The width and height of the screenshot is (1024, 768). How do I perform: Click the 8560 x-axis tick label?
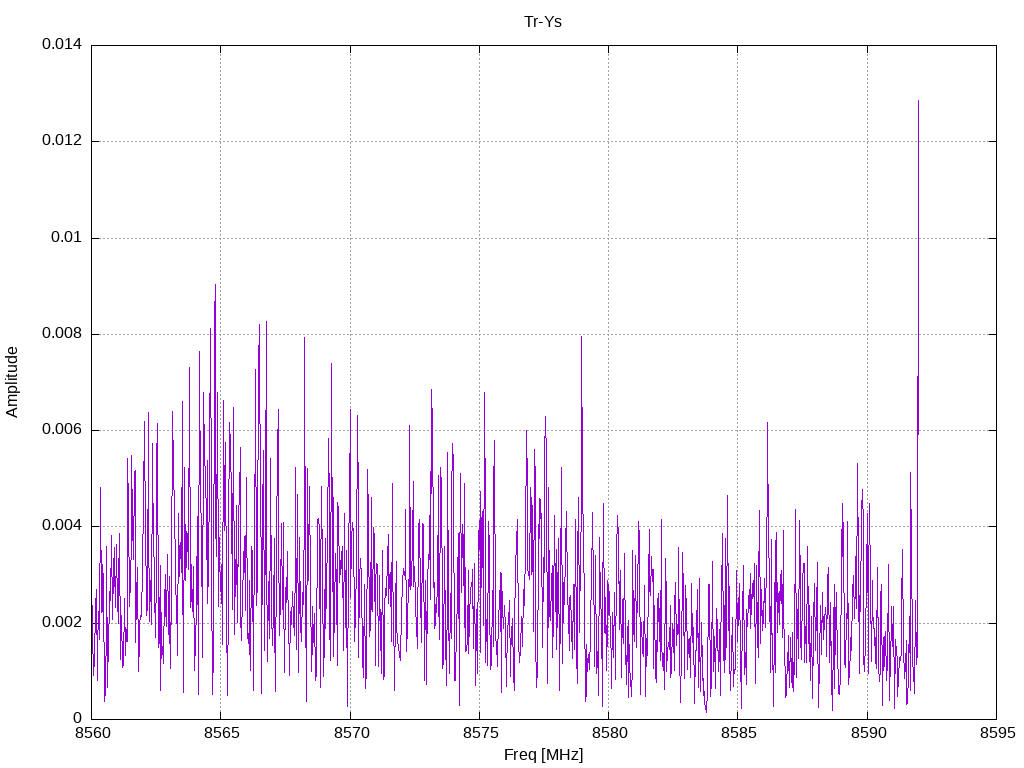(x=92, y=733)
